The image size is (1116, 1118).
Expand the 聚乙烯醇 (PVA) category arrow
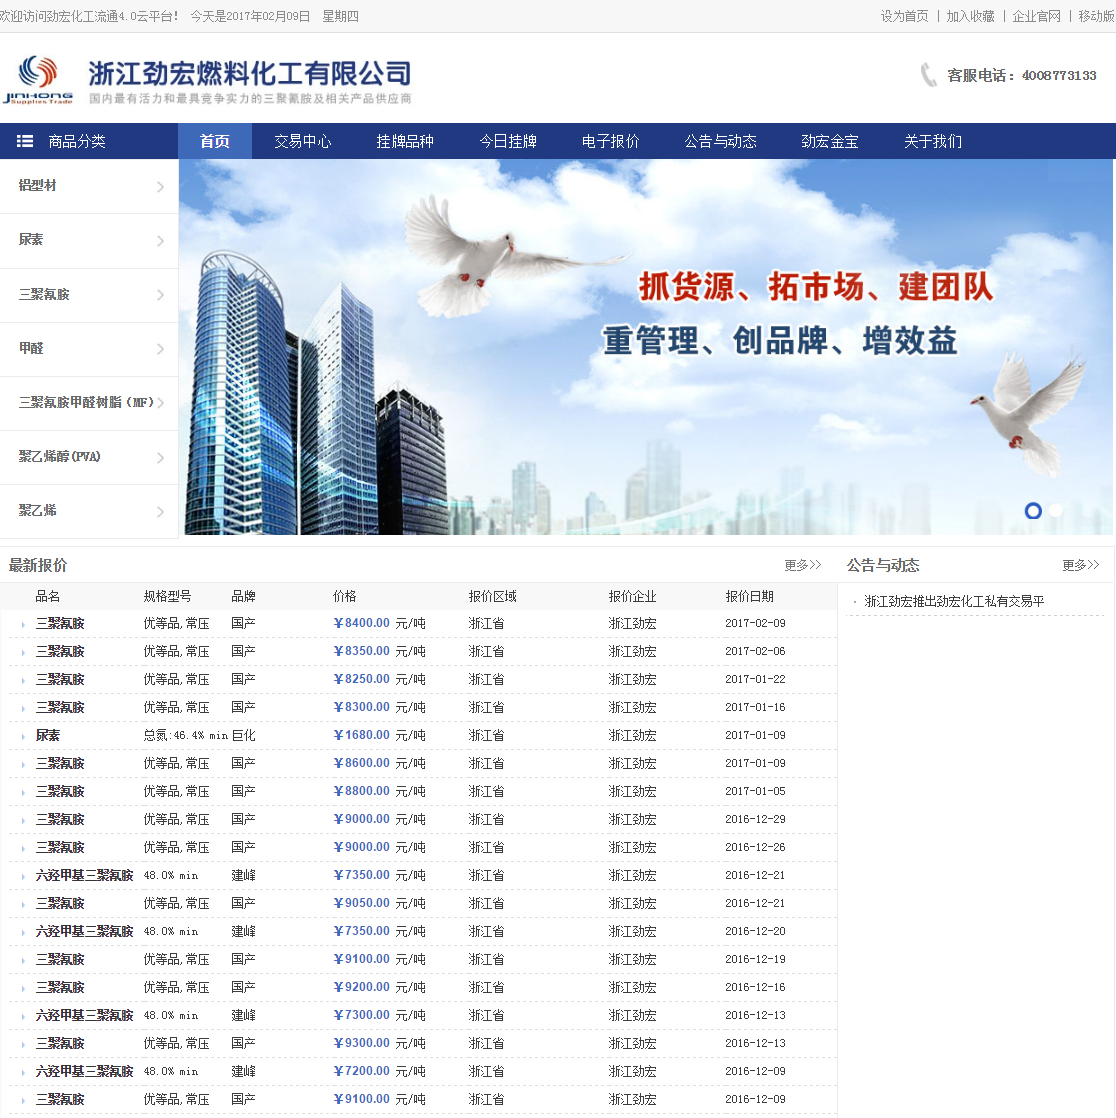pos(160,458)
